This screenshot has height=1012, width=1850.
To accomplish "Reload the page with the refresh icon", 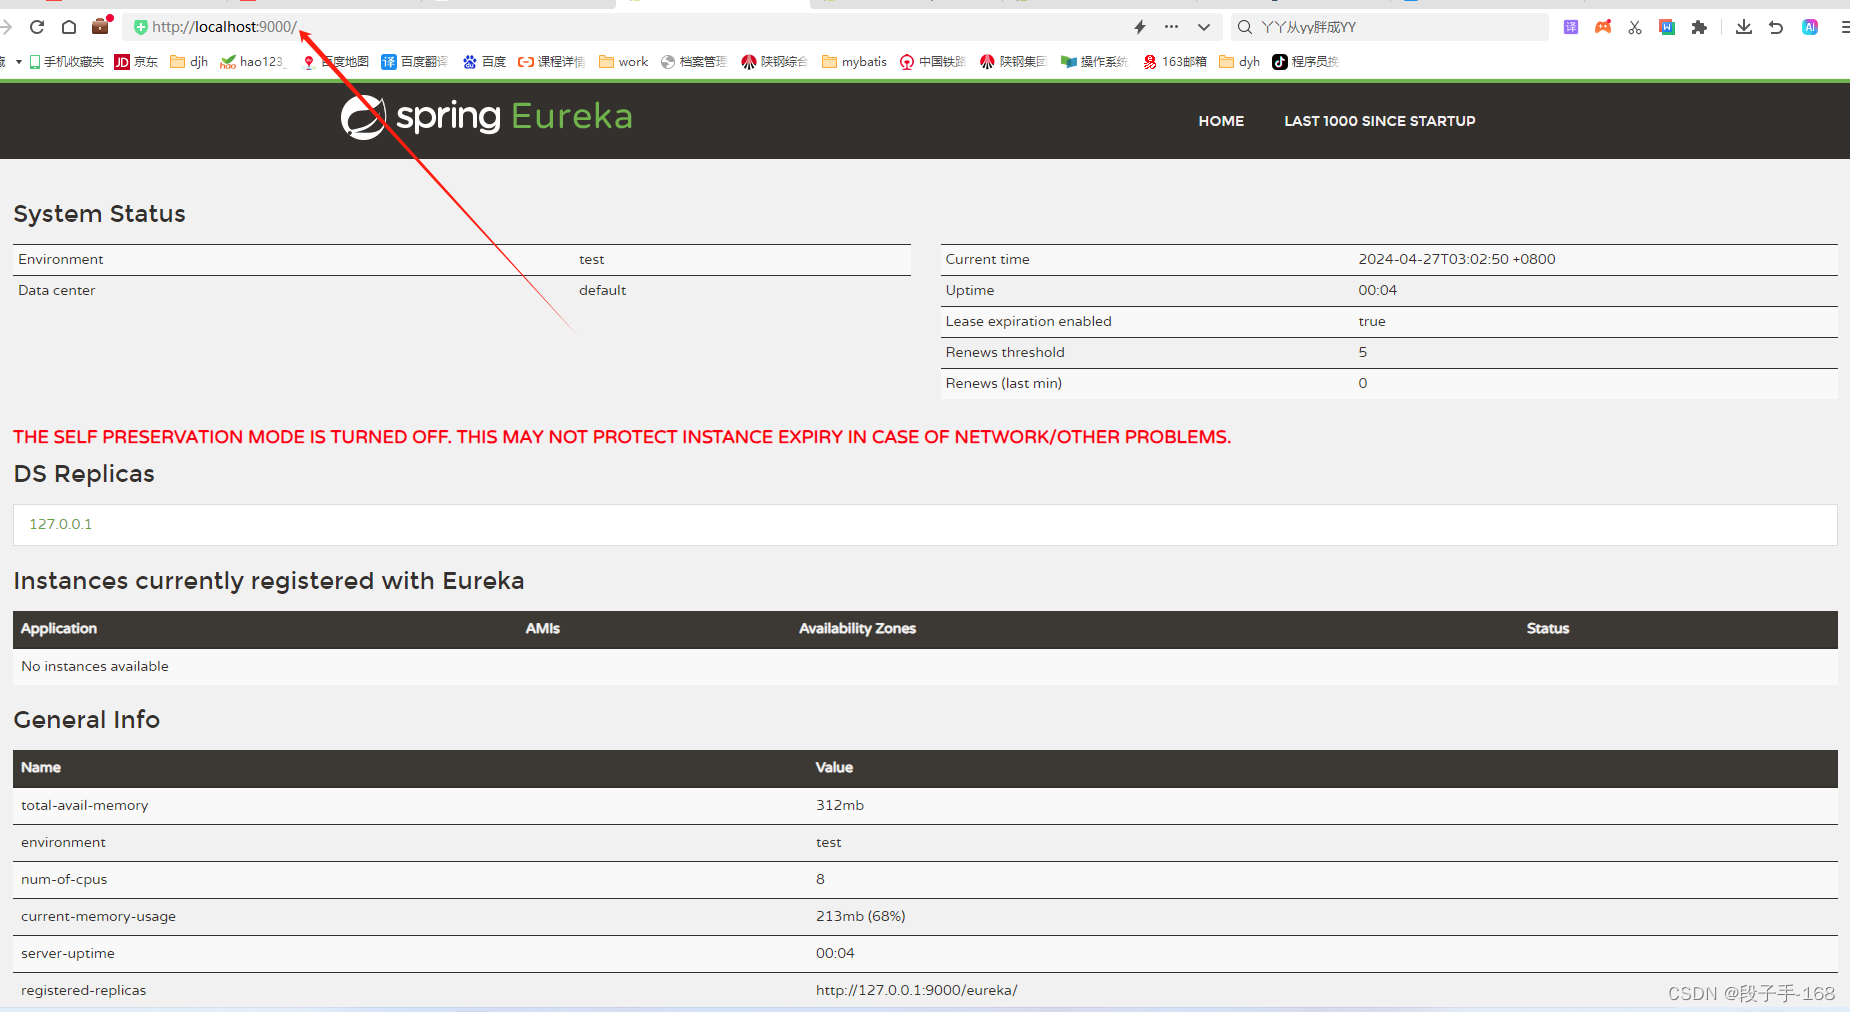I will [37, 27].
